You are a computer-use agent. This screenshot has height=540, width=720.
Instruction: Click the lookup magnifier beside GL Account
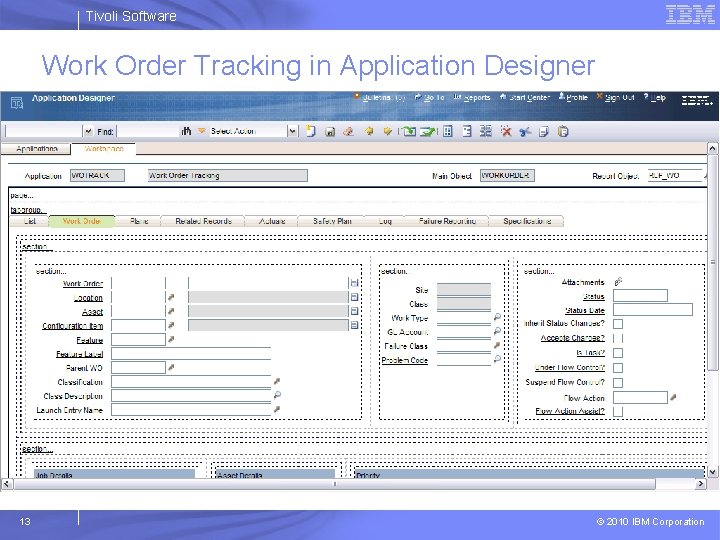(497, 331)
